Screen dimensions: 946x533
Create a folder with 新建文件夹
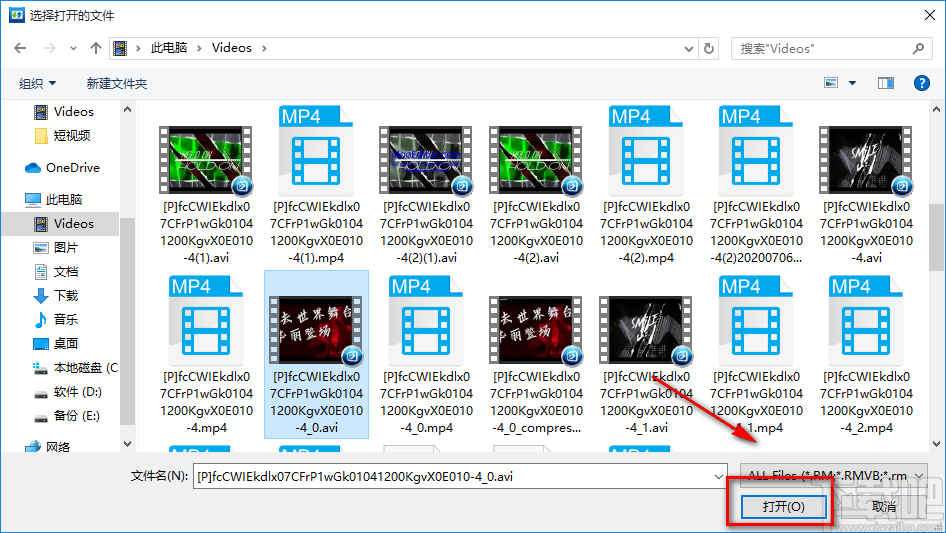click(x=117, y=83)
